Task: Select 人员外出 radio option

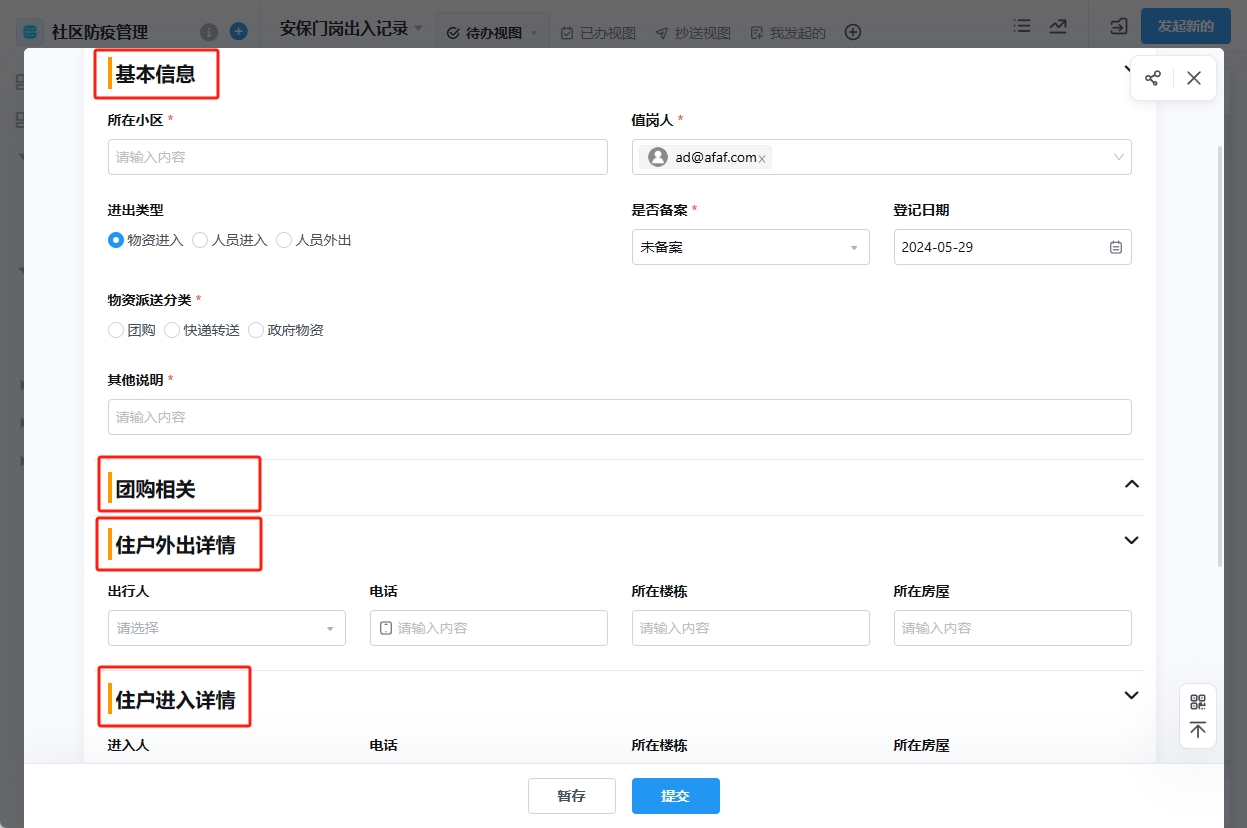Action: pyautogui.click(x=284, y=240)
